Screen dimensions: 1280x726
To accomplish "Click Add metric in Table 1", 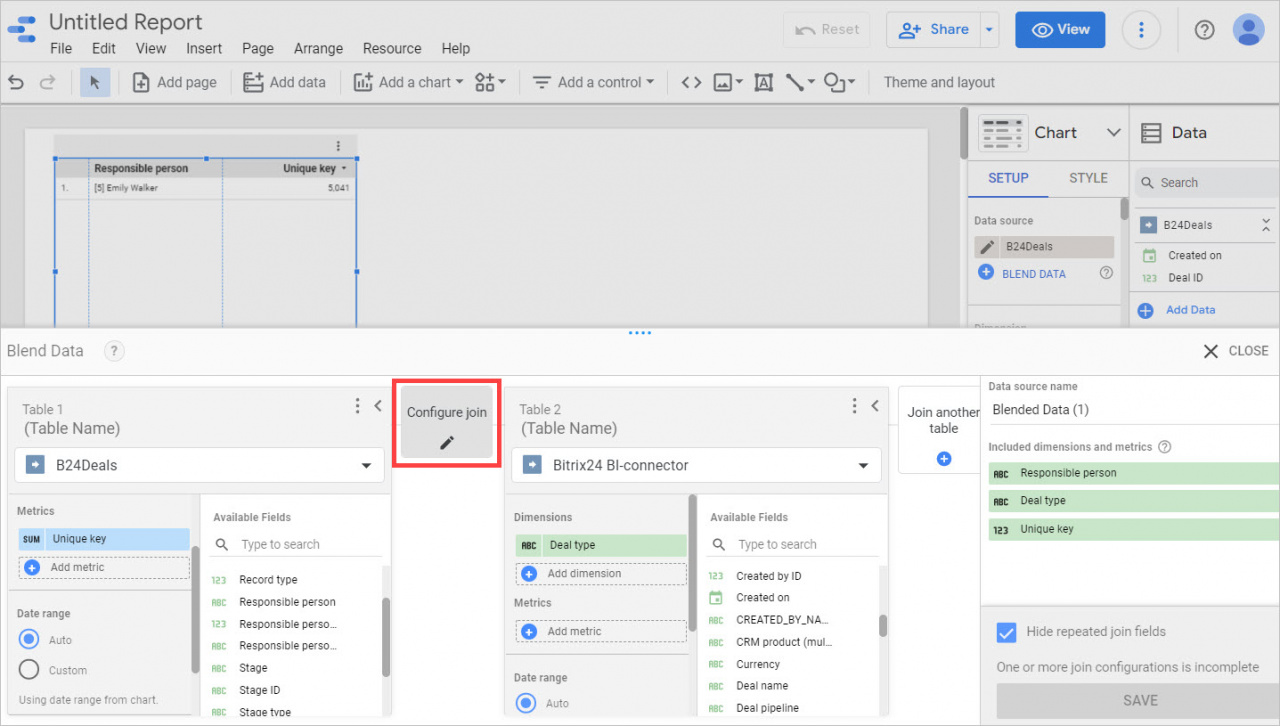I will 104,567.
